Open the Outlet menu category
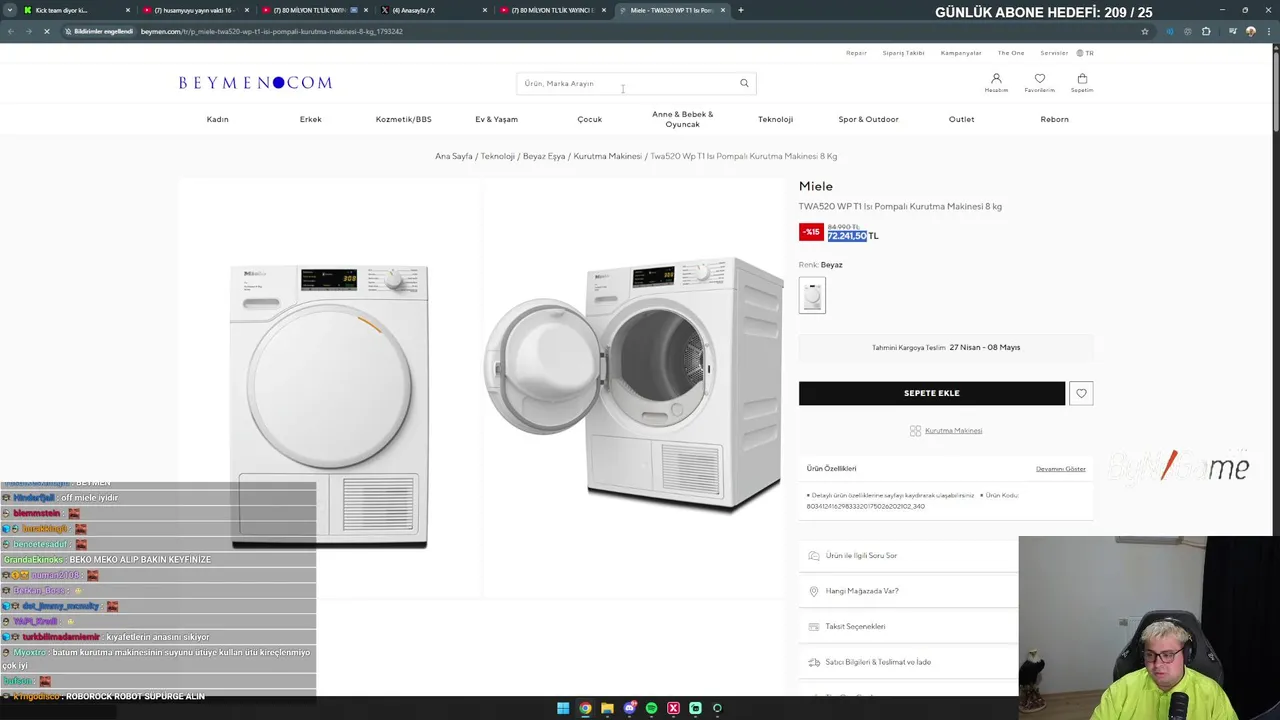Viewport: 1280px width, 720px height. click(x=962, y=119)
